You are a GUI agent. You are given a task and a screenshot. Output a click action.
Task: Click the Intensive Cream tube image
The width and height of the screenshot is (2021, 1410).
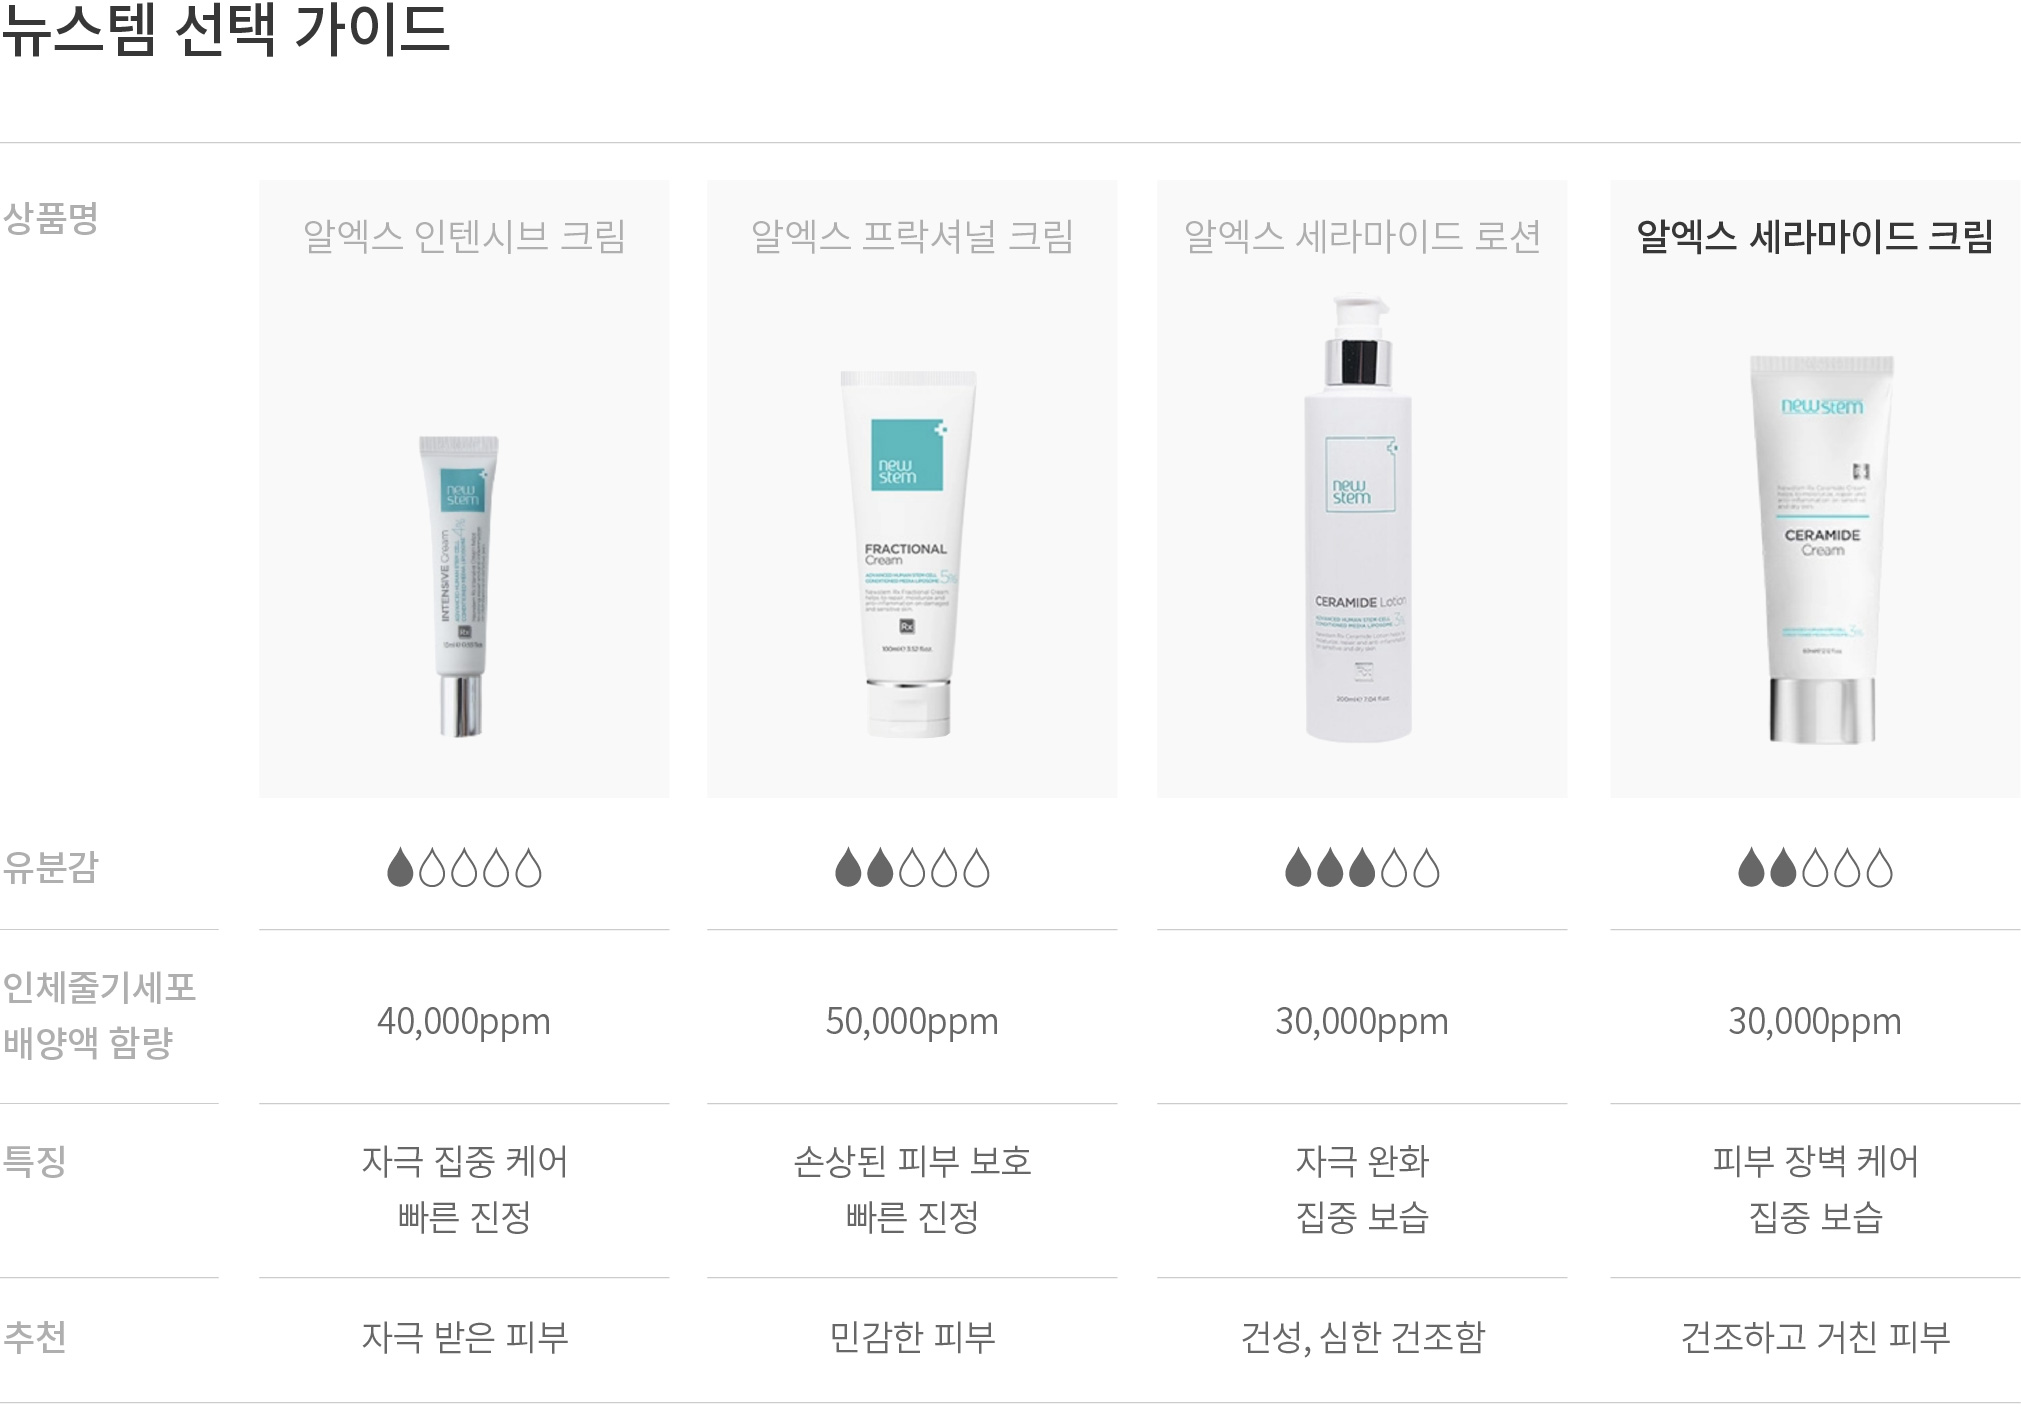(460, 586)
